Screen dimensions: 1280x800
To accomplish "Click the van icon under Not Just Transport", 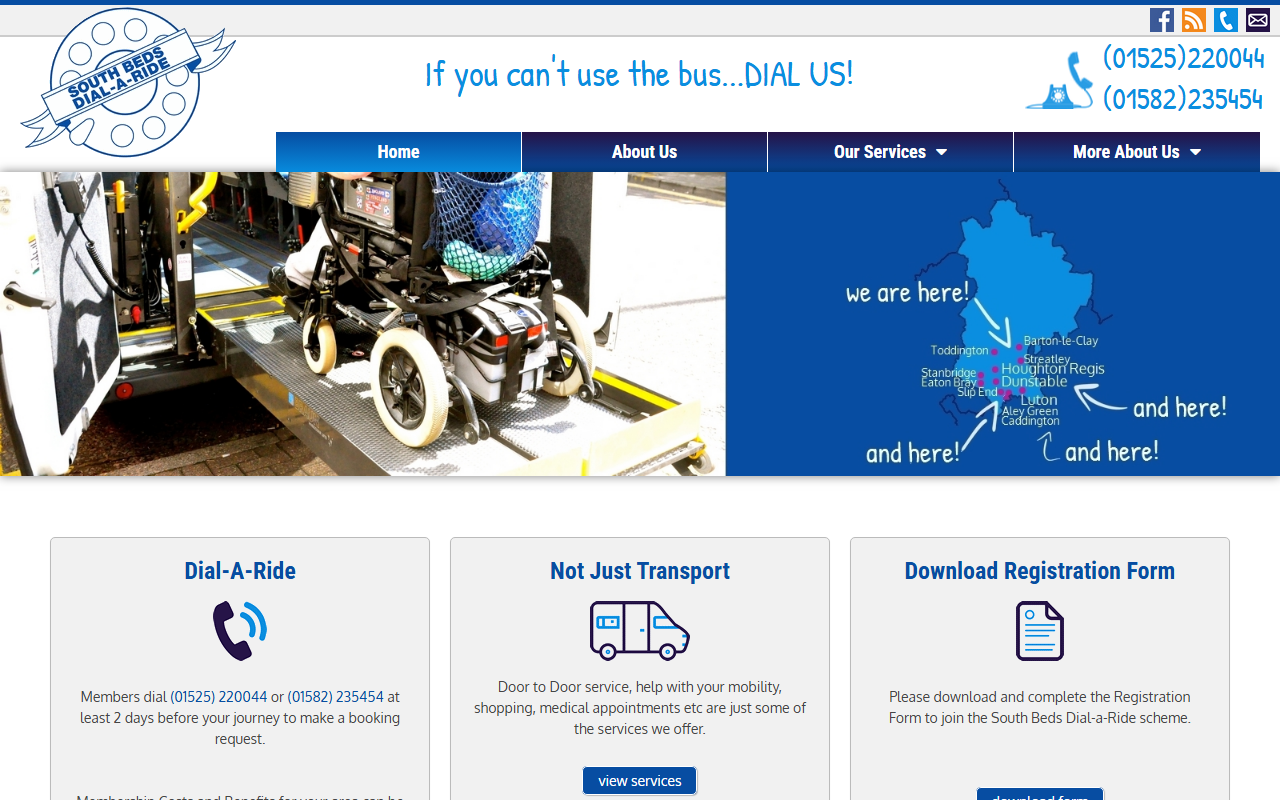I will [640, 630].
